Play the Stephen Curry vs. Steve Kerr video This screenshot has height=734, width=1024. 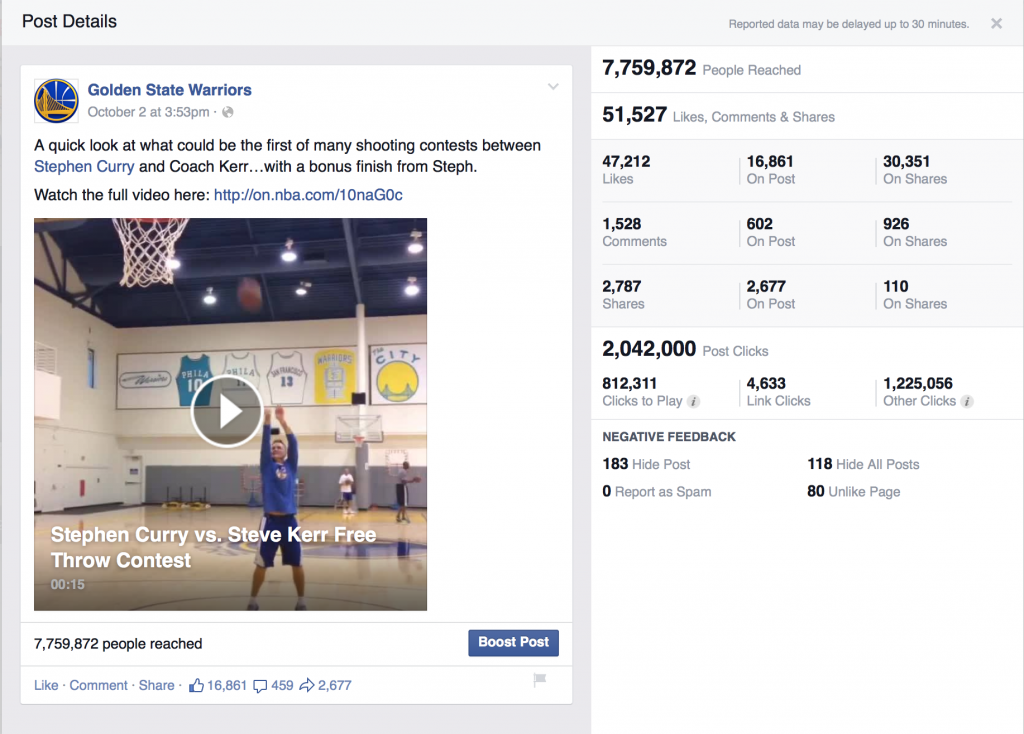click(227, 411)
